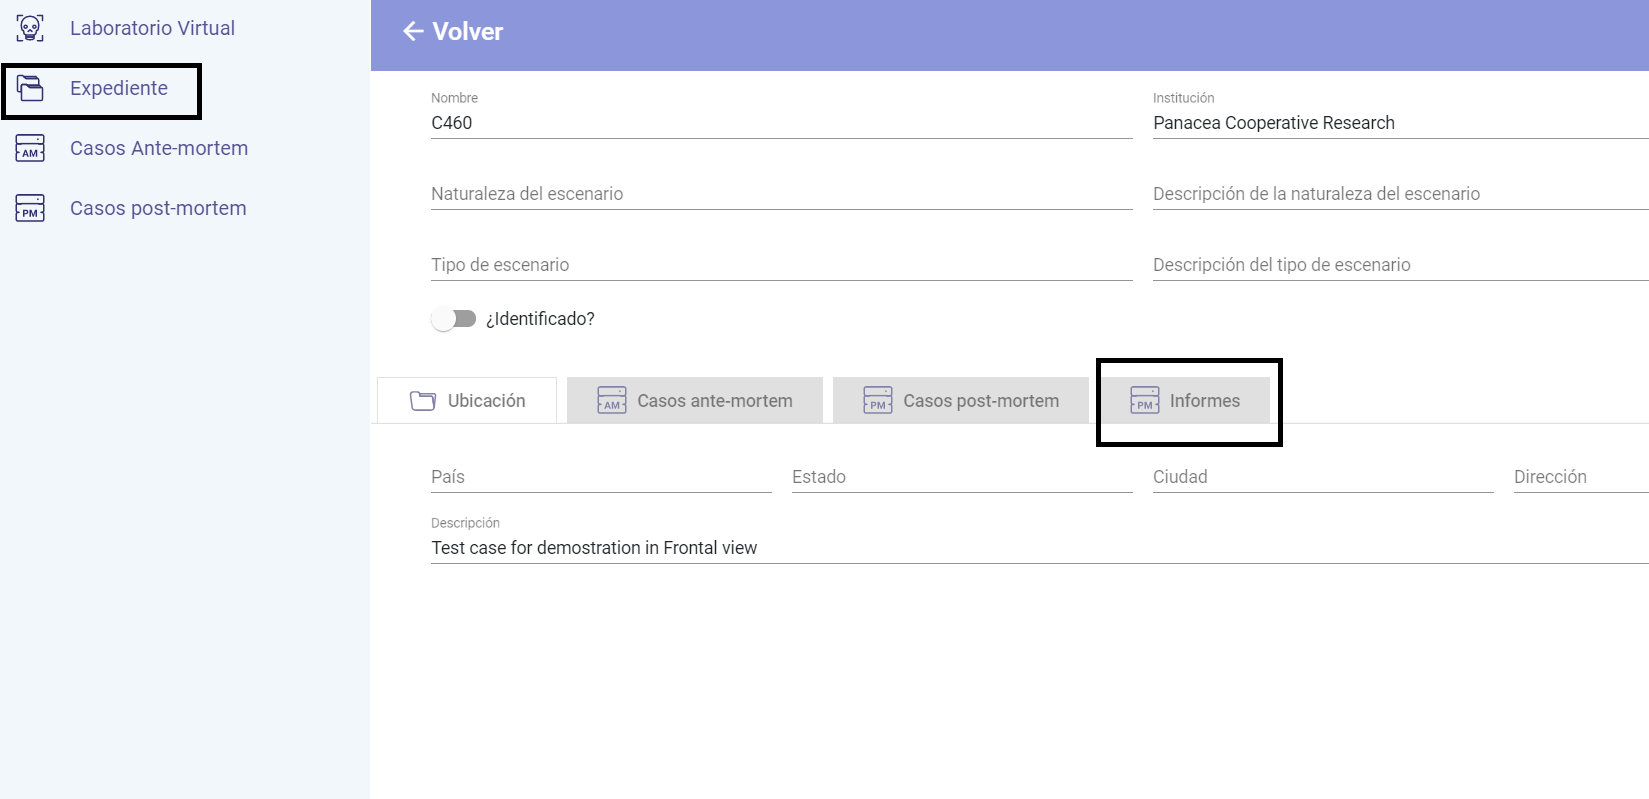Viewport: 1649px width, 799px height.
Task: Open Laboratorio Virtual from the sidebar
Action: pos(152,28)
